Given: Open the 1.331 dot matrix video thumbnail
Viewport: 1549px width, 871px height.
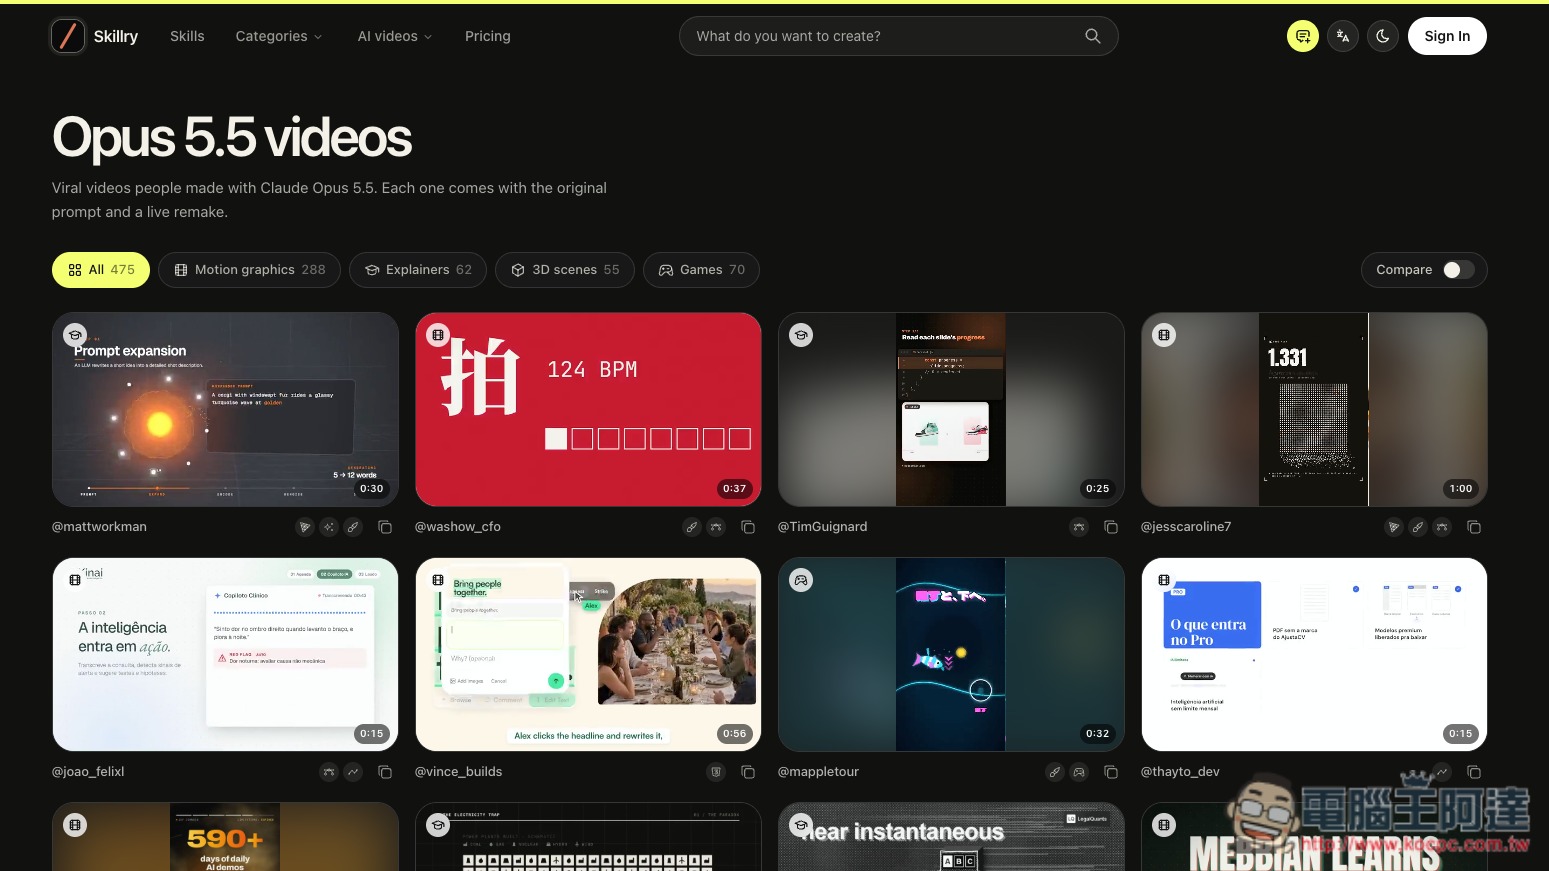Looking at the screenshot, I should click(x=1314, y=409).
